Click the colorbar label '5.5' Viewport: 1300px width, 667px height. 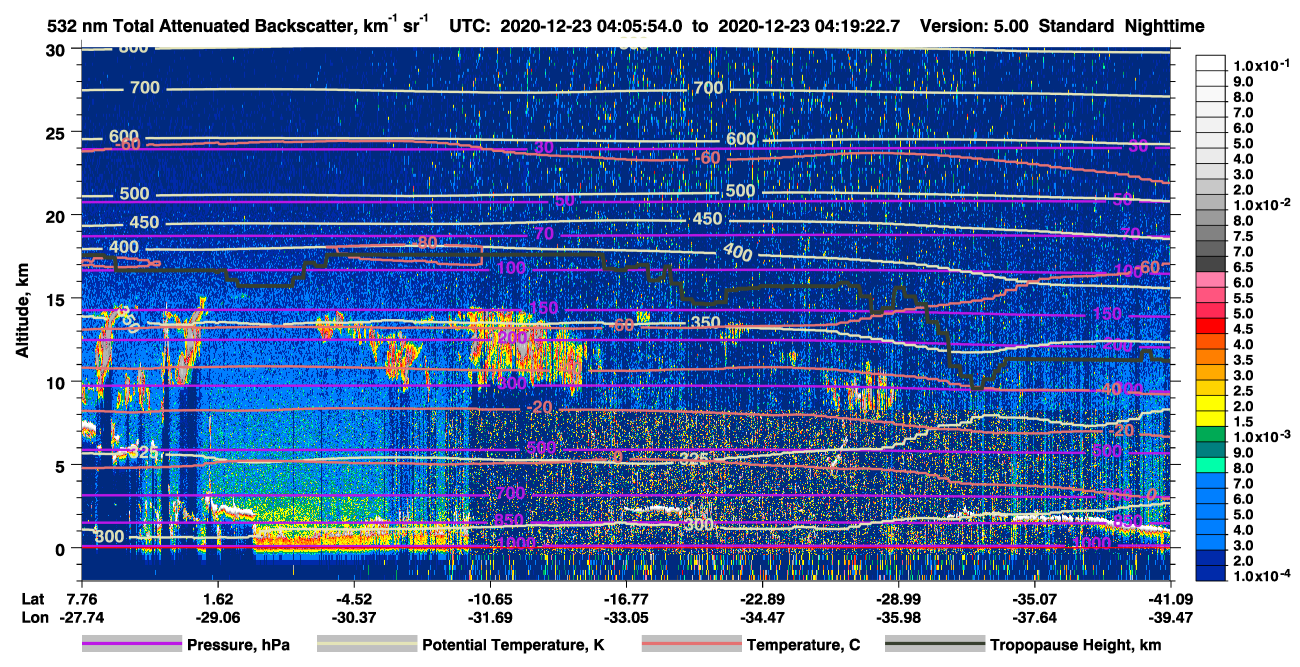(1244, 298)
